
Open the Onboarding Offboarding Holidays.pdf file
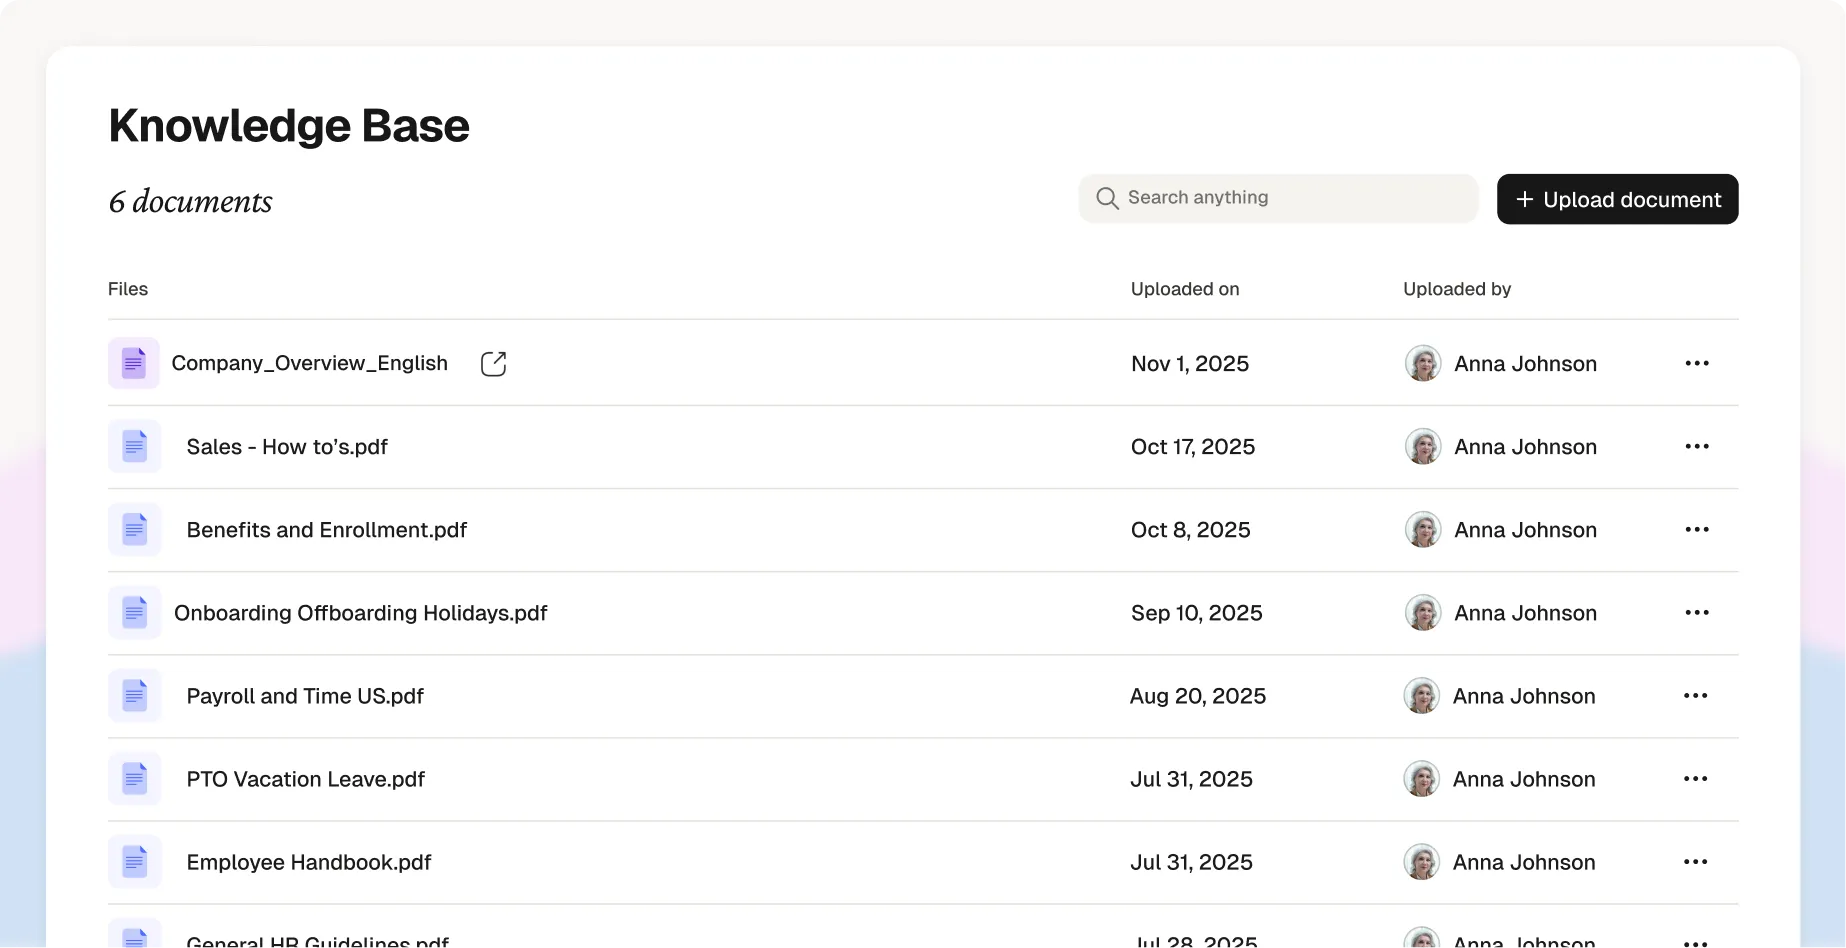pyautogui.click(x=361, y=613)
